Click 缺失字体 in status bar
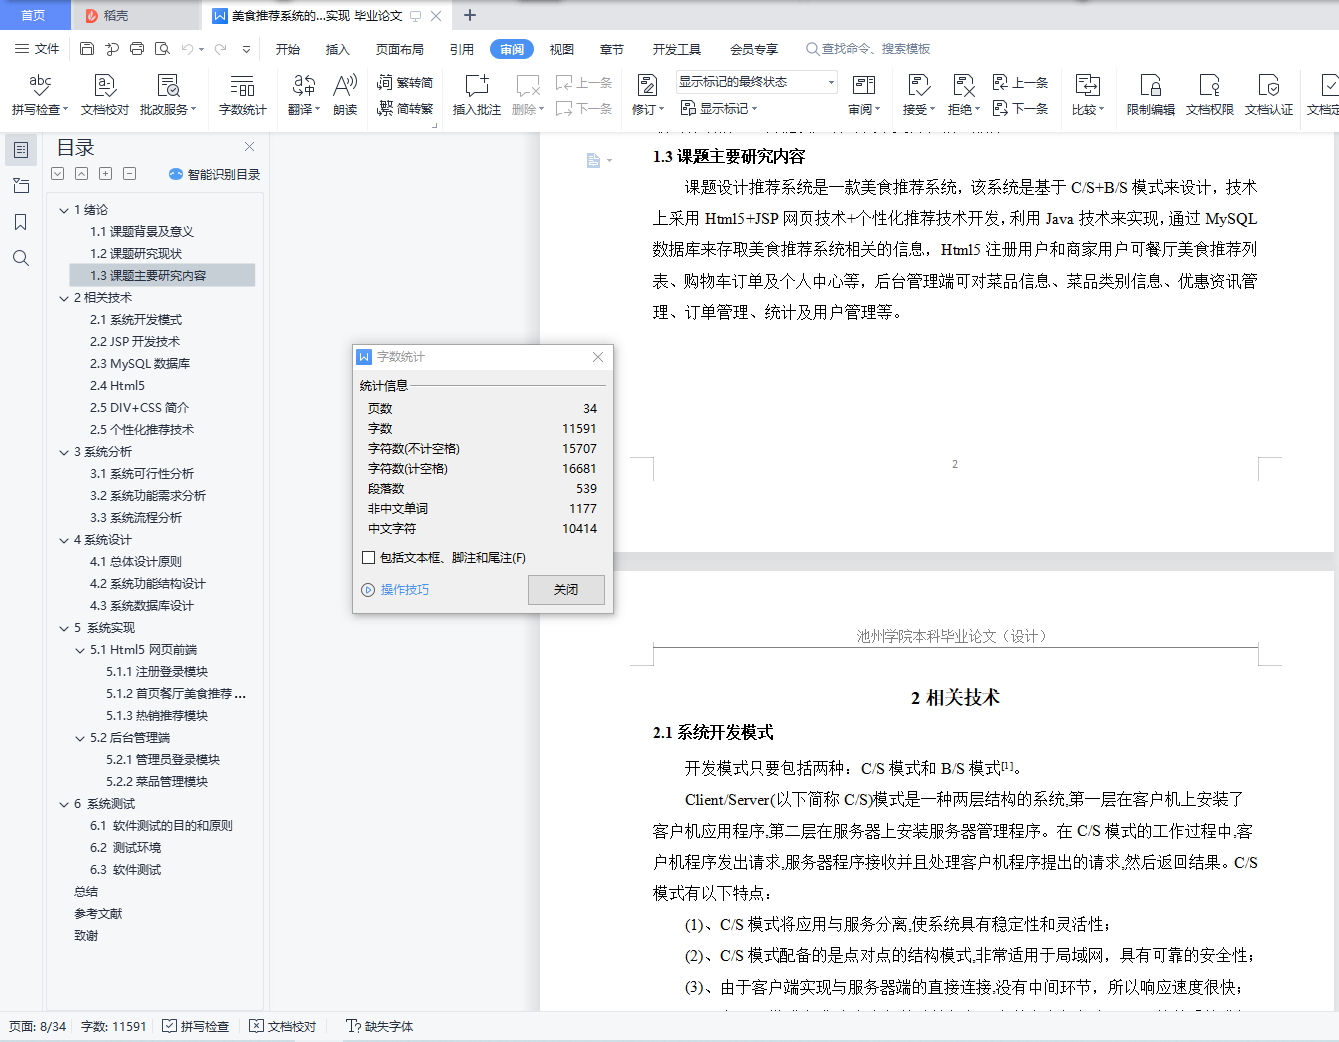The width and height of the screenshot is (1339, 1042). (x=379, y=1026)
